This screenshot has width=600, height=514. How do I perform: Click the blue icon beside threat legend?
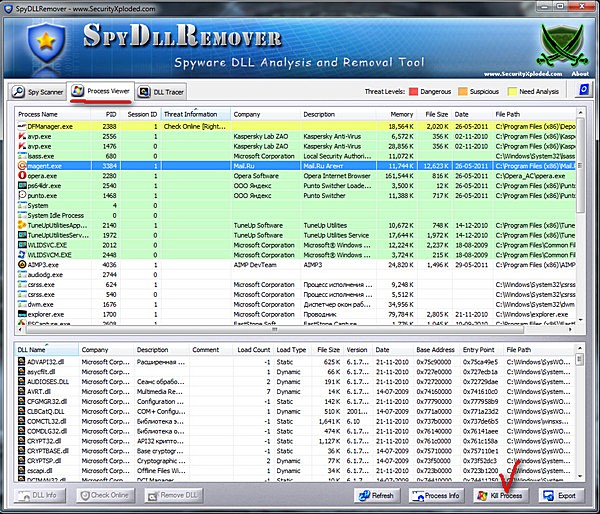583,91
